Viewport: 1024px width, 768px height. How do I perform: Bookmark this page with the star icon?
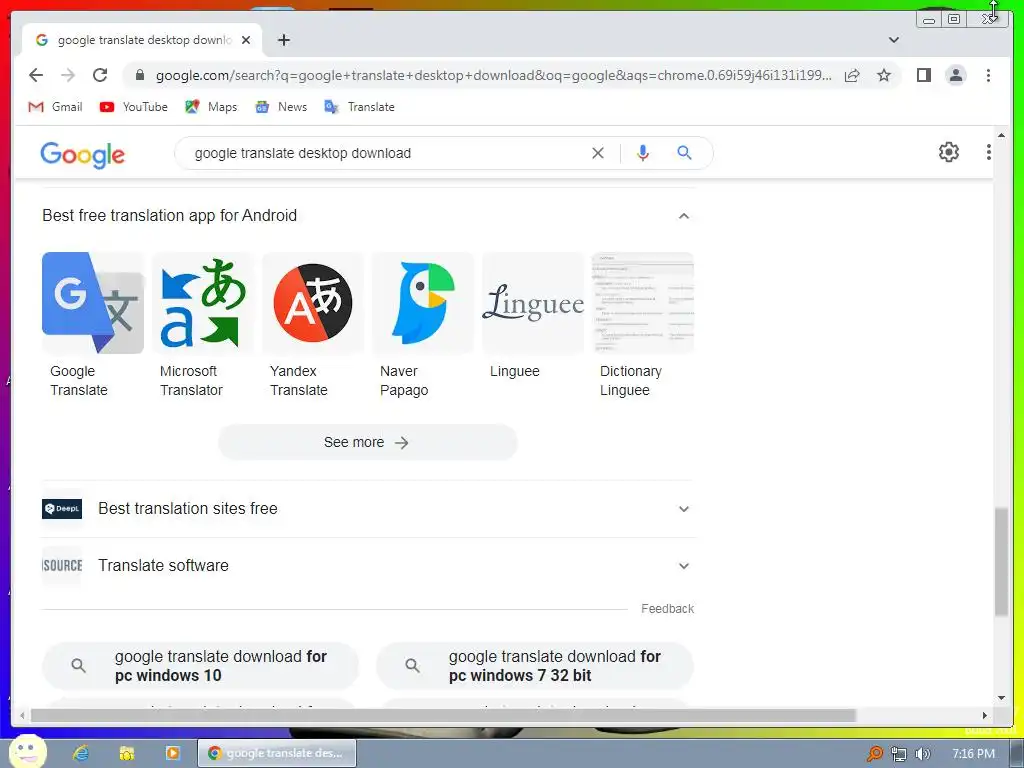884,75
